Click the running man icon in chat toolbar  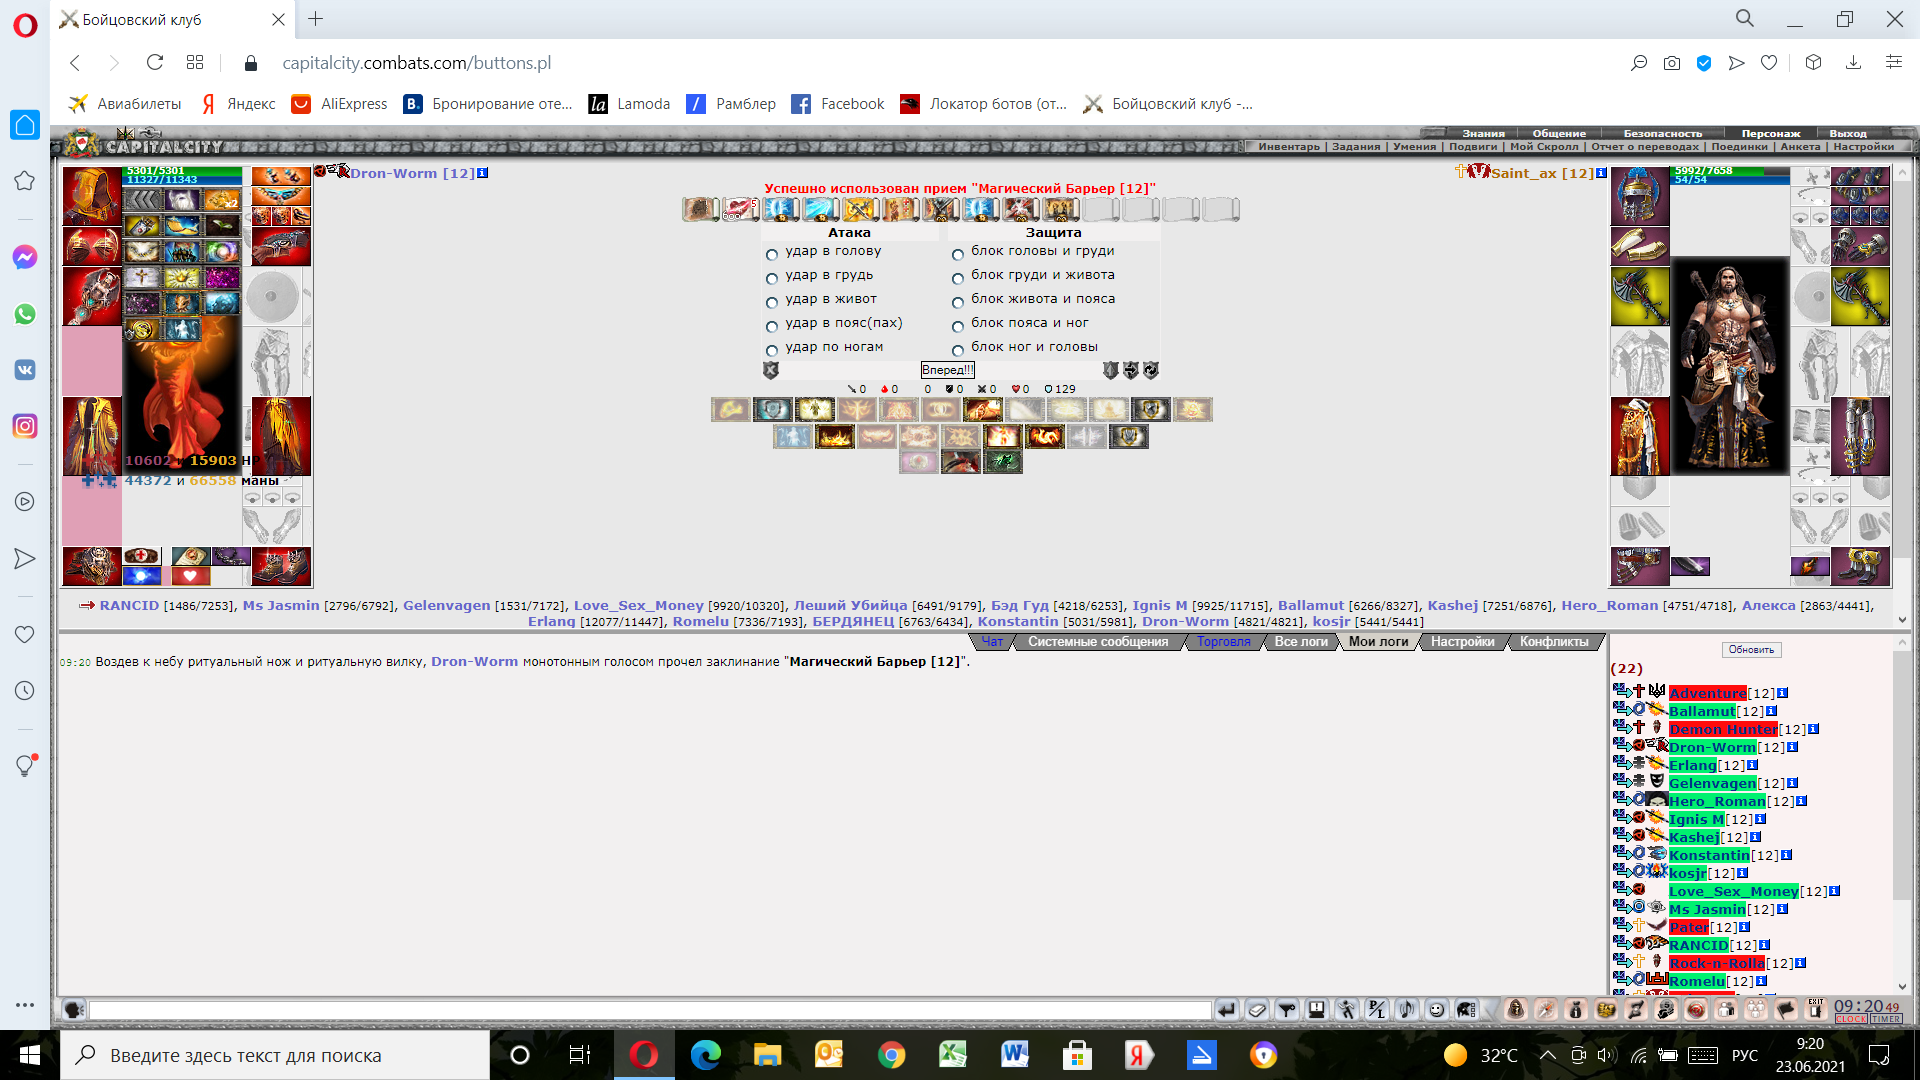click(x=1347, y=1010)
